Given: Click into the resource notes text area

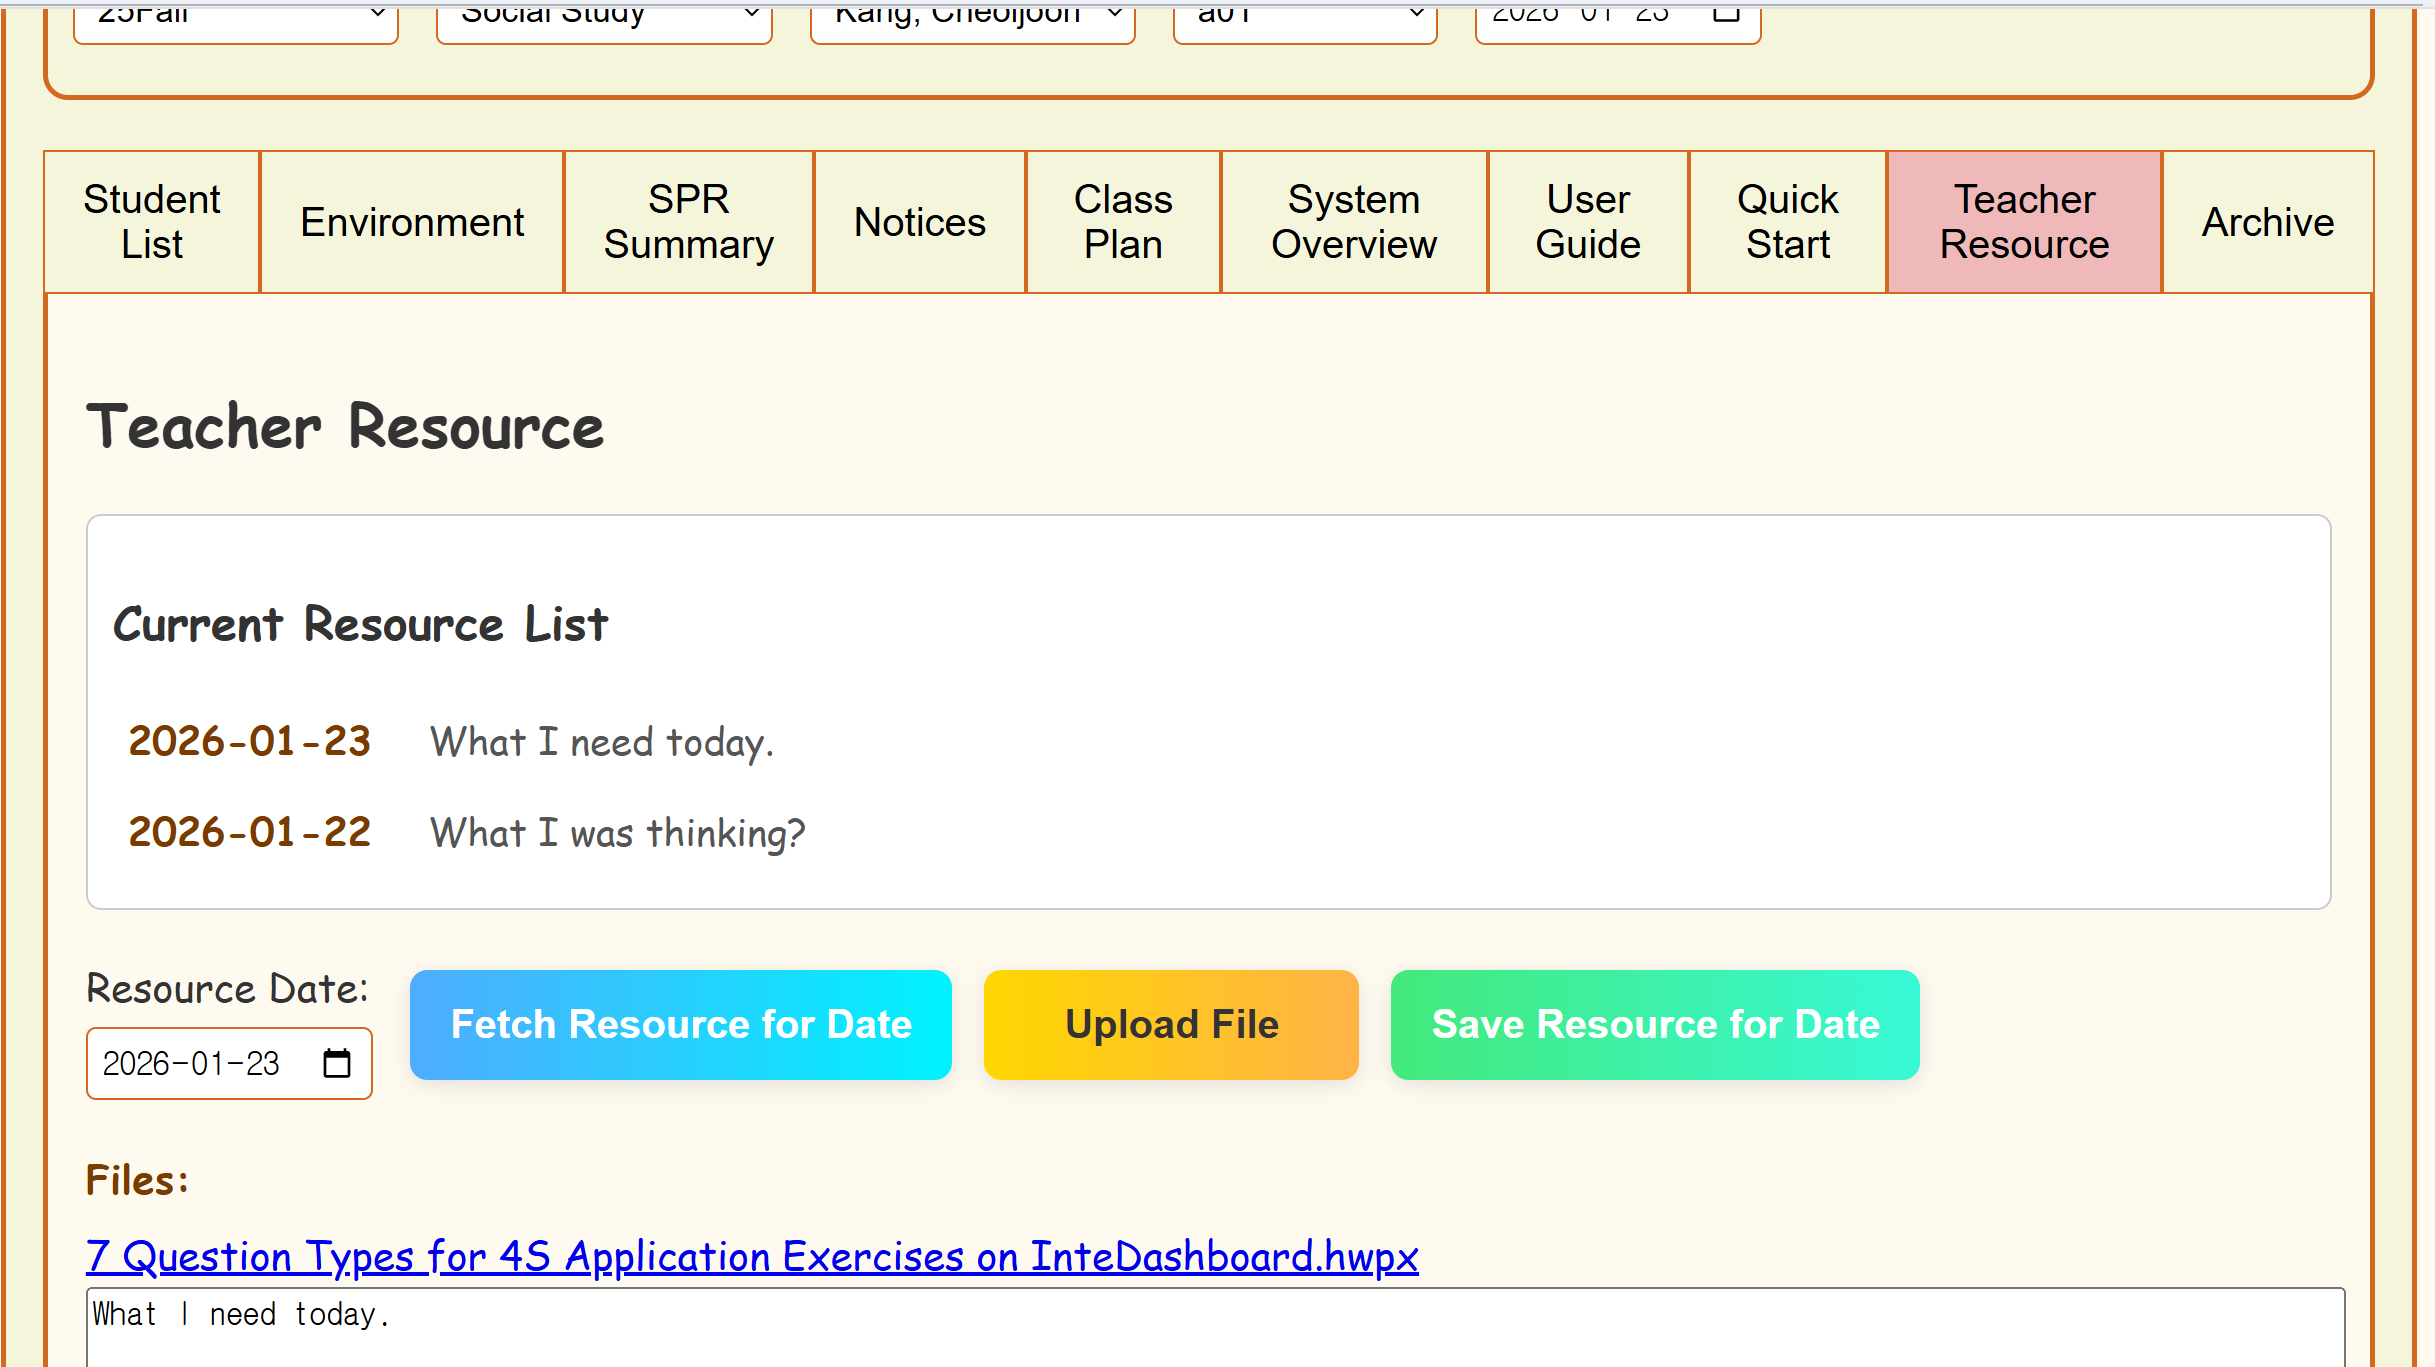Looking at the screenshot, I should click(1215, 1330).
